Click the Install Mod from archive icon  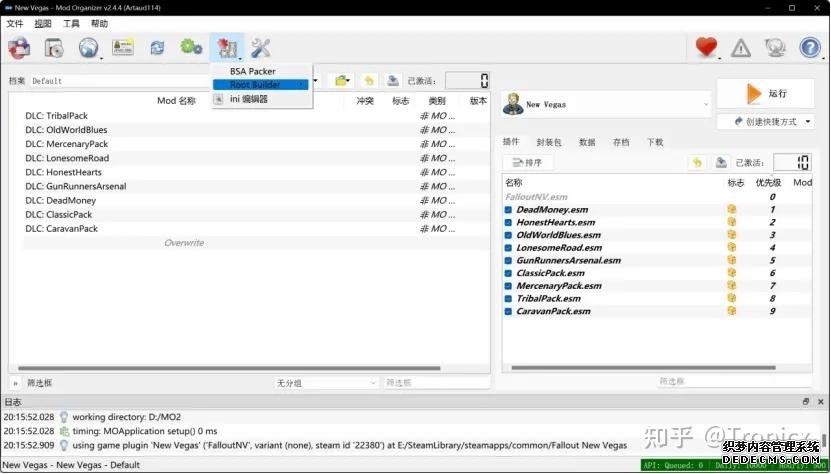(x=54, y=47)
